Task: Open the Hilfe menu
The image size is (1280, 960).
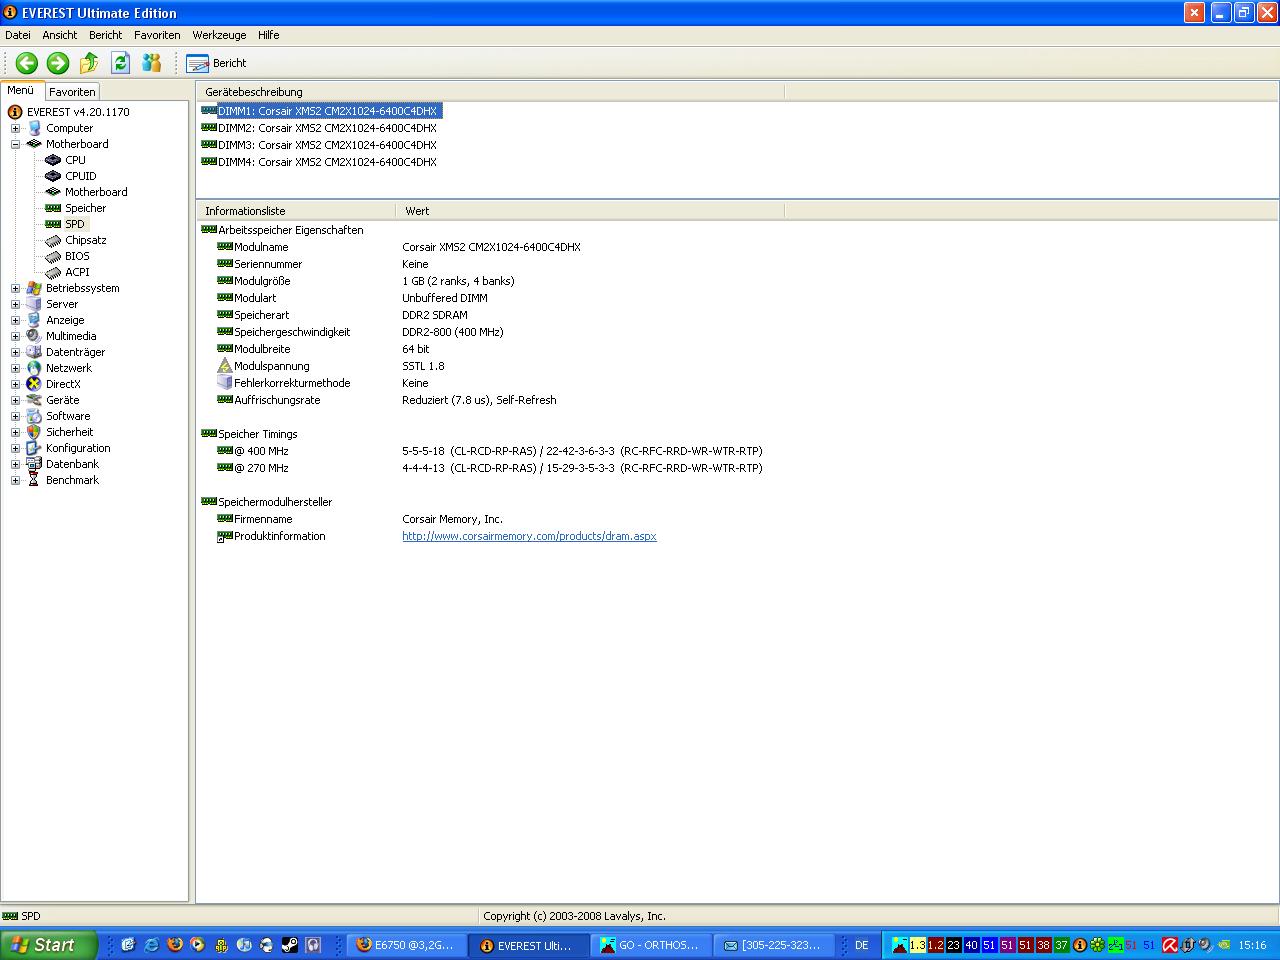Action: click(x=269, y=35)
